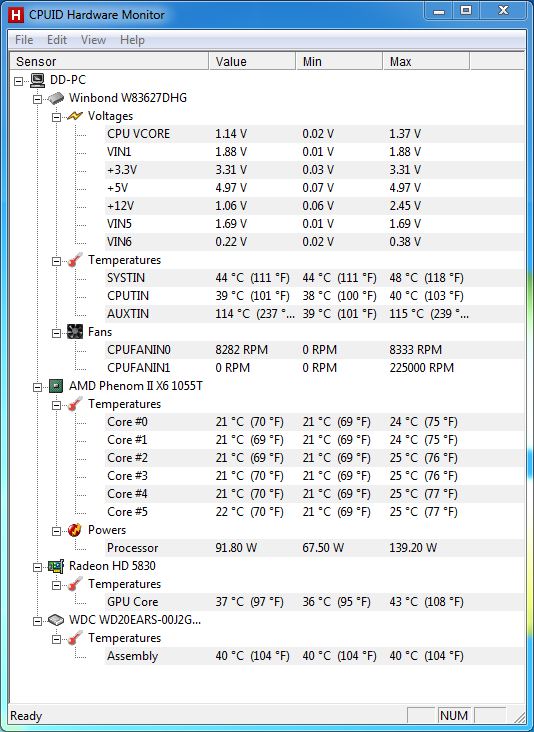Click the Max column header

pyautogui.click(x=426, y=62)
